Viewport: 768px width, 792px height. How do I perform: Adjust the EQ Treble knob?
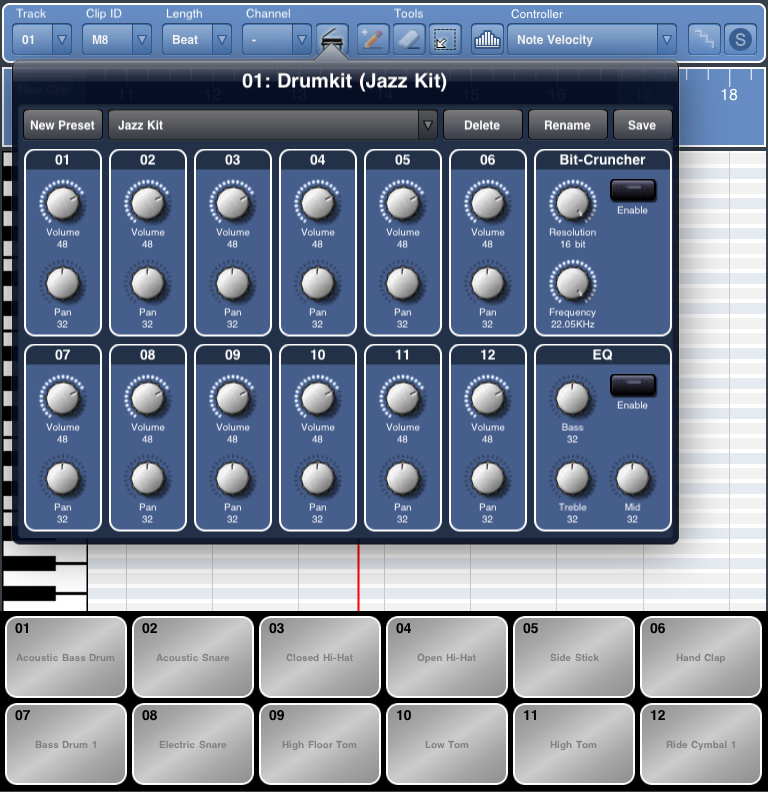572,478
